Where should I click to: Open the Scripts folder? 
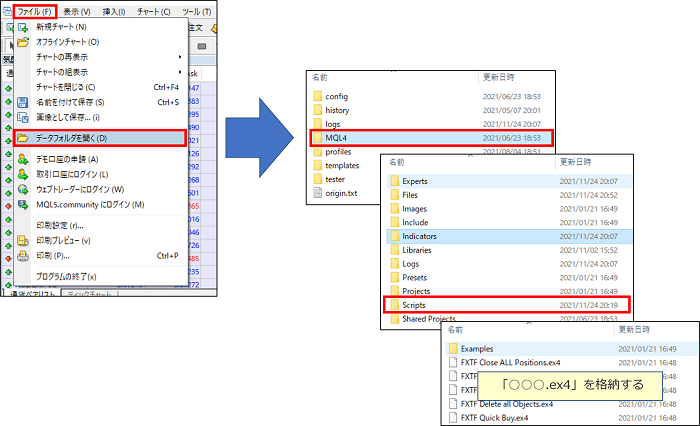tap(415, 304)
